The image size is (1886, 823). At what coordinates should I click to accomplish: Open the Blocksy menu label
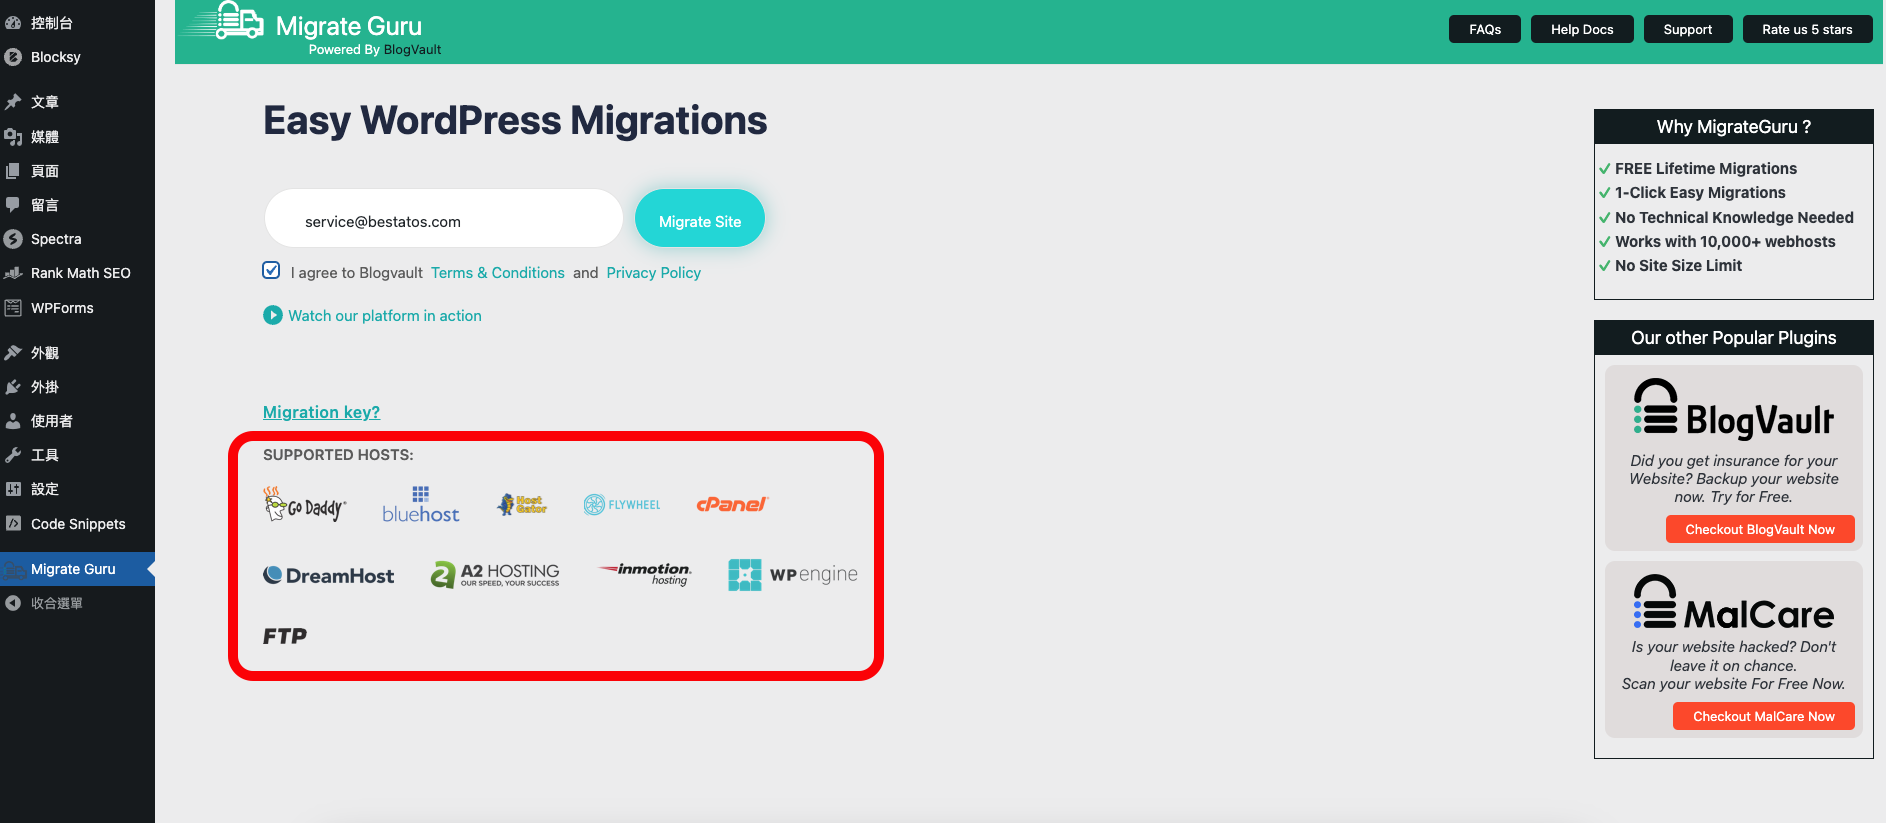[56, 57]
